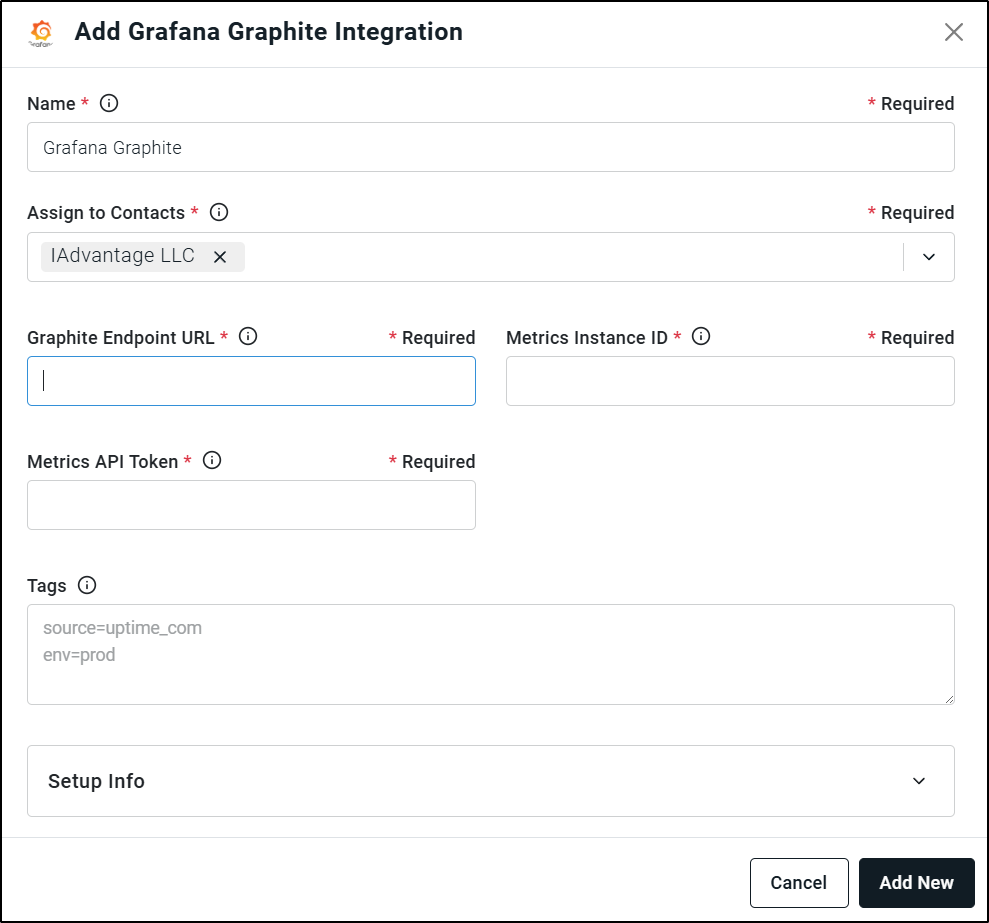Screen dimensions: 989x923
Task: Open the Assign to Contacts dropdown arrow
Action: 928,257
